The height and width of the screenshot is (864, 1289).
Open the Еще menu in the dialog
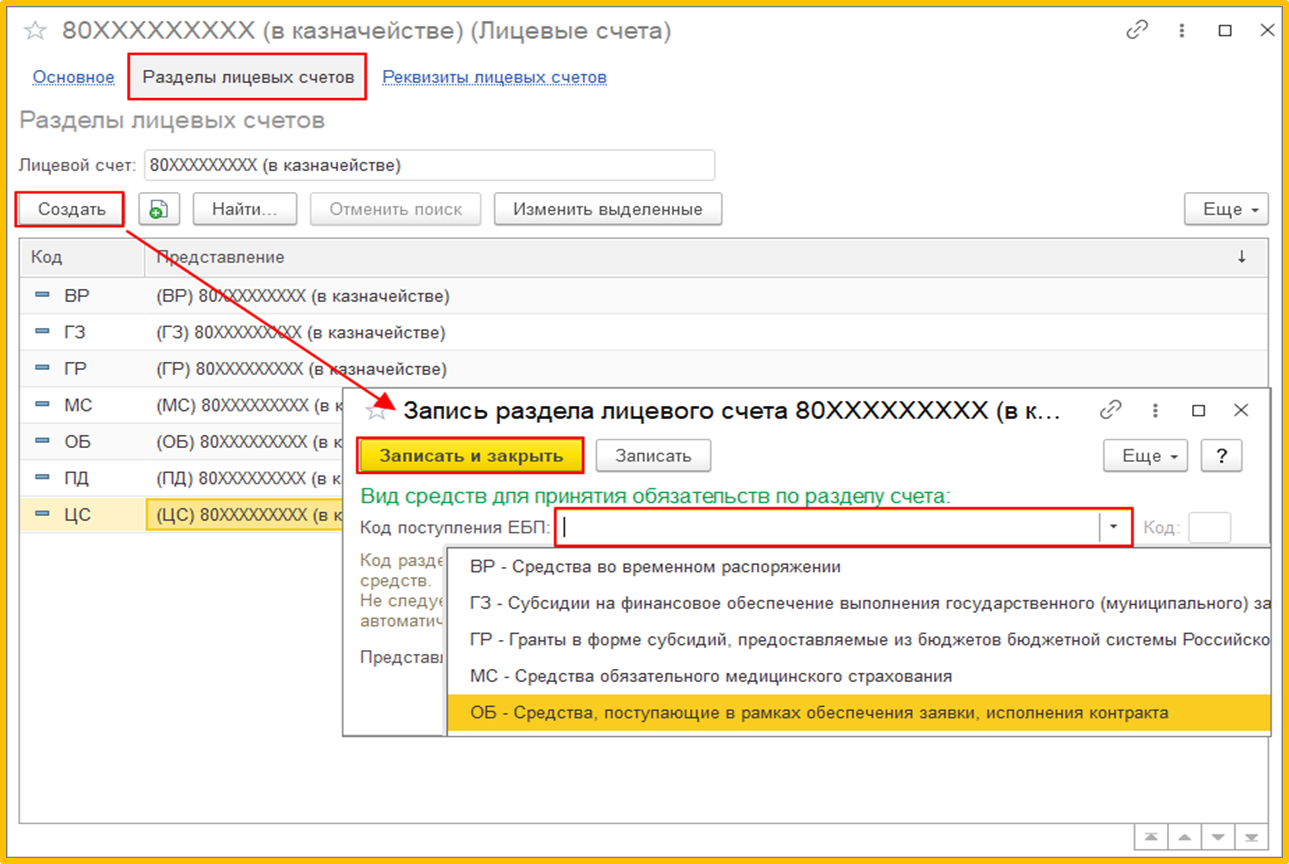pos(1145,456)
